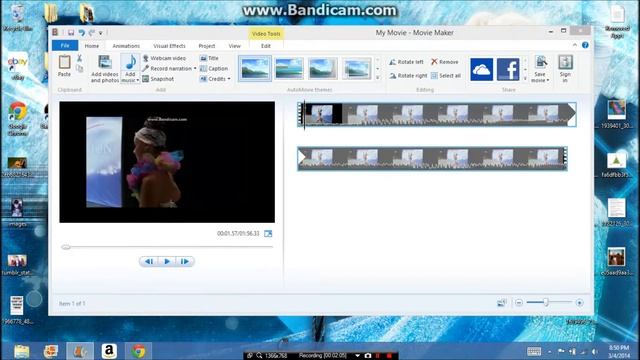This screenshot has width=640, height=360.
Task: Click the Redo arrow
Action: [x=91, y=32]
